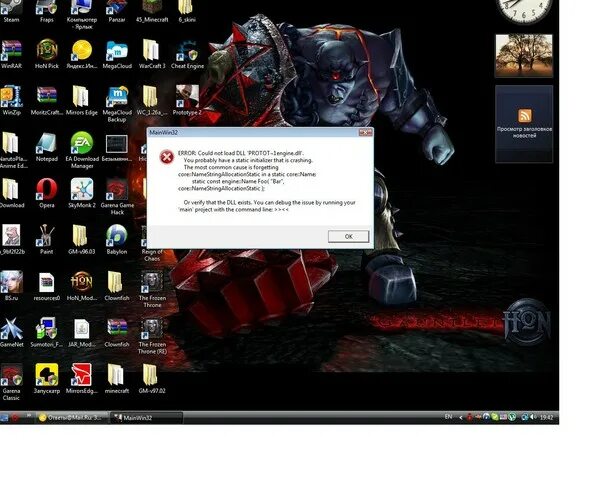The image size is (600, 480).
Task: Launch the Prototype 2 shortcut
Action: (x=187, y=101)
